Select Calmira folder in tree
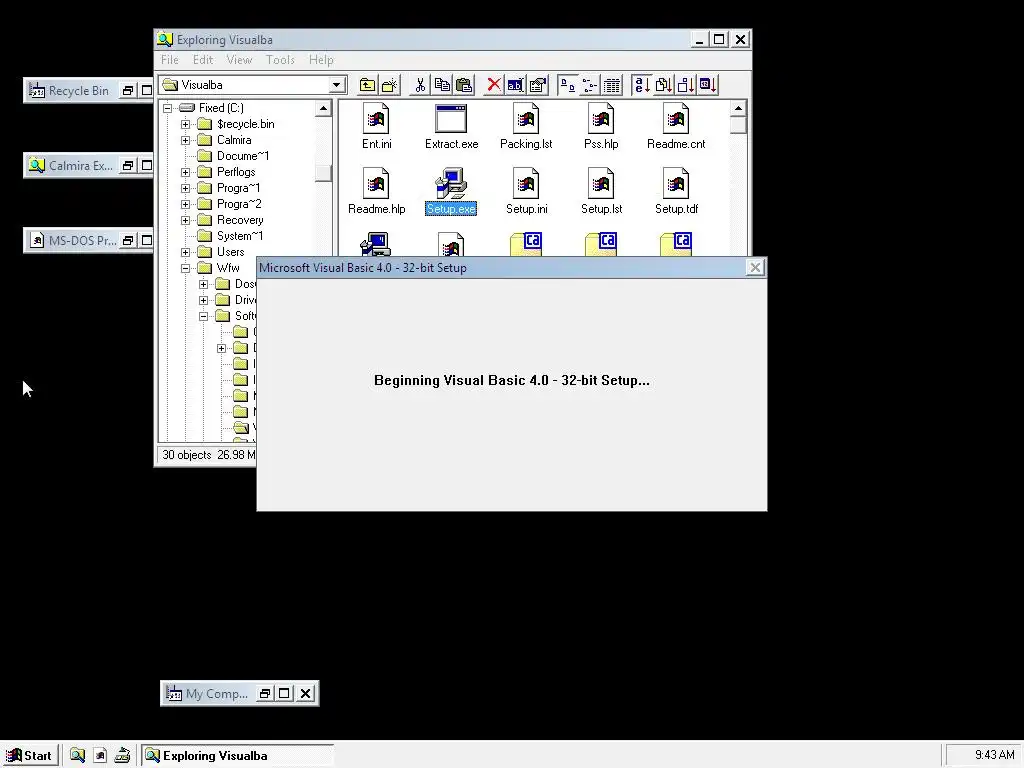This screenshot has width=1024, height=768. pos(234,140)
